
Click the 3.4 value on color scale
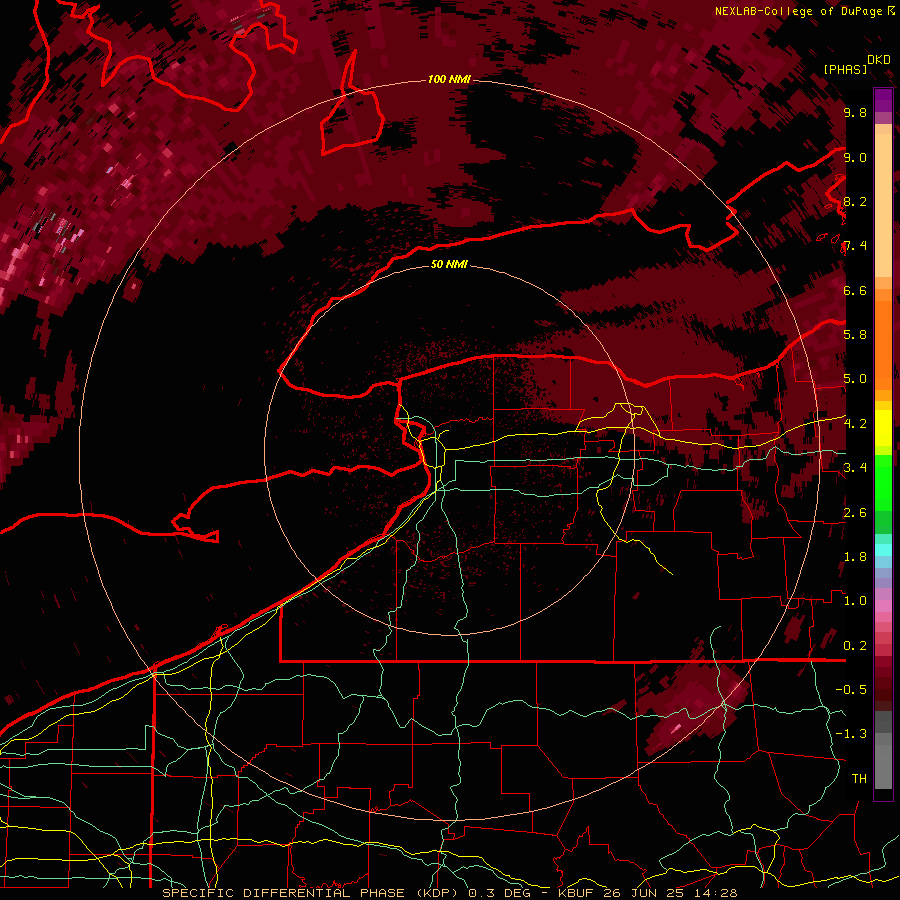coord(855,467)
